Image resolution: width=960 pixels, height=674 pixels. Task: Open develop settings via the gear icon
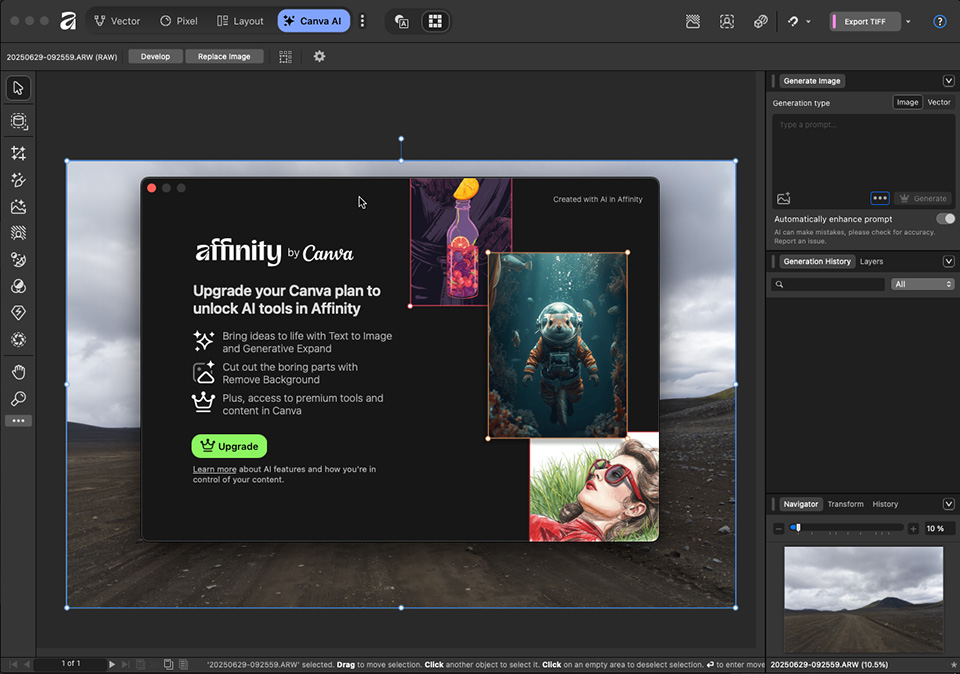(x=319, y=56)
